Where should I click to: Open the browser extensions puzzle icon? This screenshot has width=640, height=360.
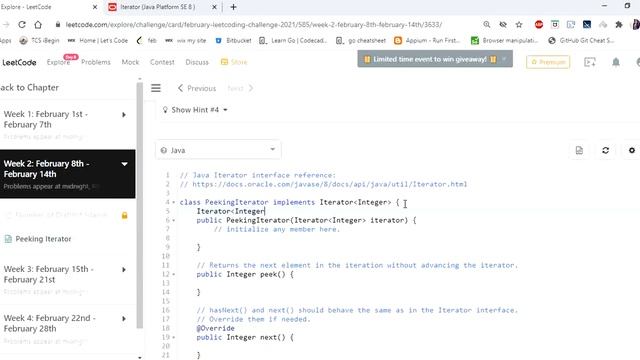(619, 24)
